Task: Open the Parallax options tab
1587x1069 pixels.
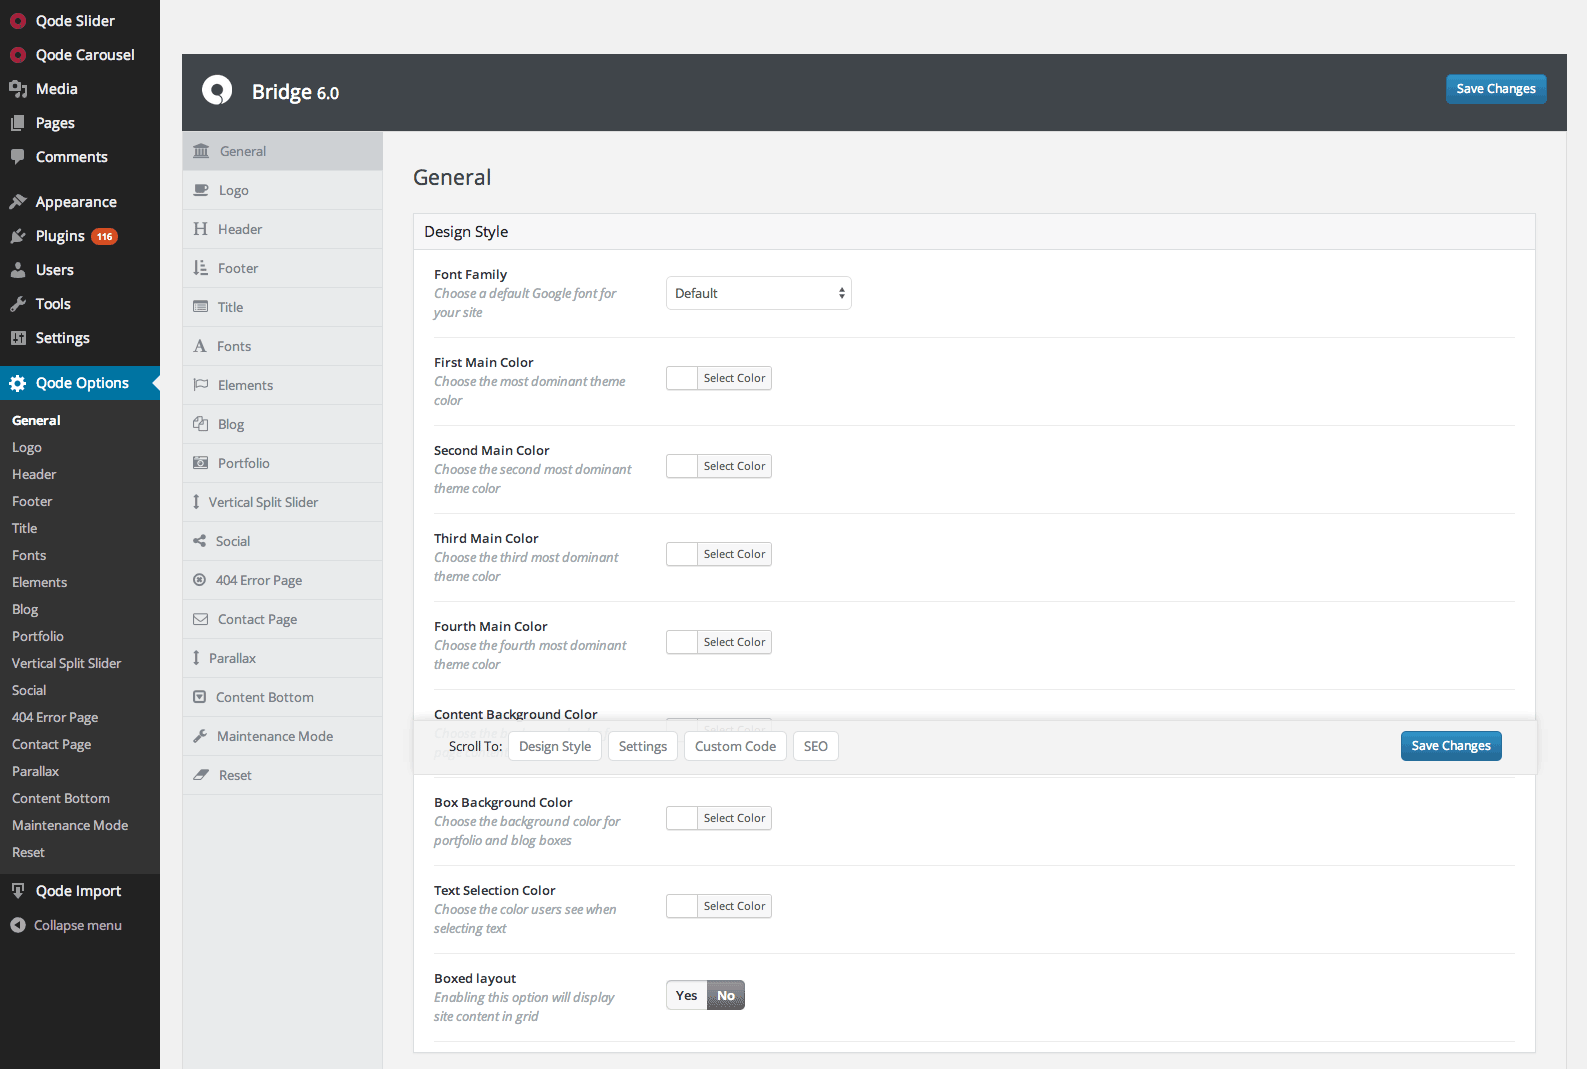Action: click(282, 658)
